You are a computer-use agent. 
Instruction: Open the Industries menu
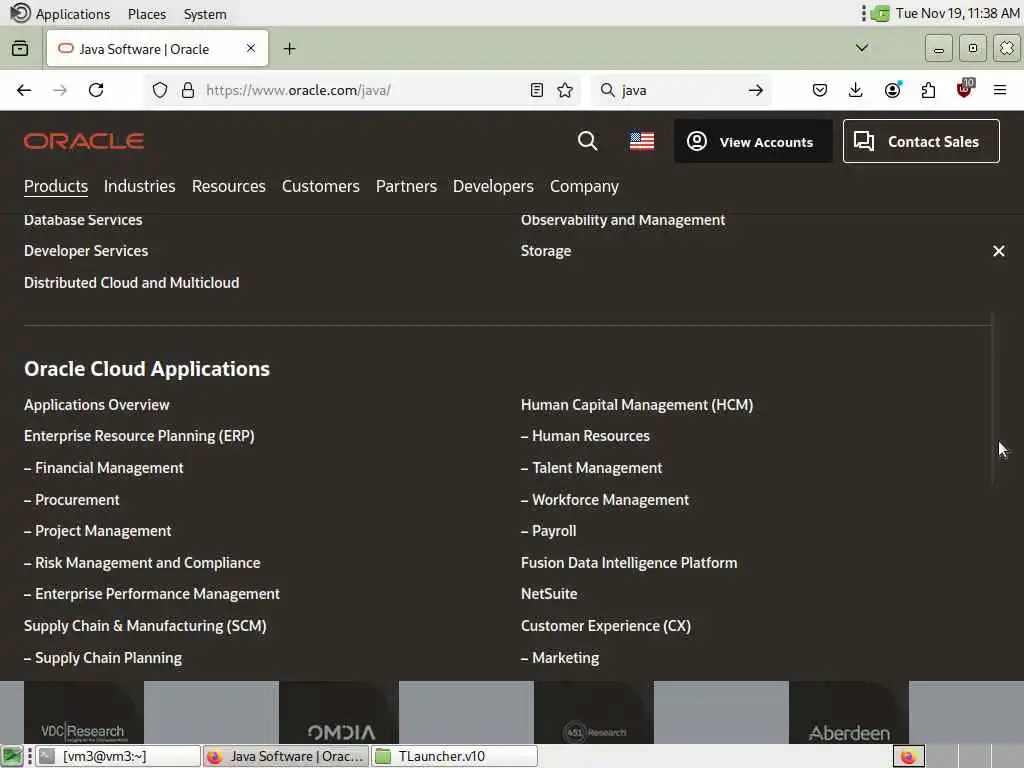coord(140,186)
